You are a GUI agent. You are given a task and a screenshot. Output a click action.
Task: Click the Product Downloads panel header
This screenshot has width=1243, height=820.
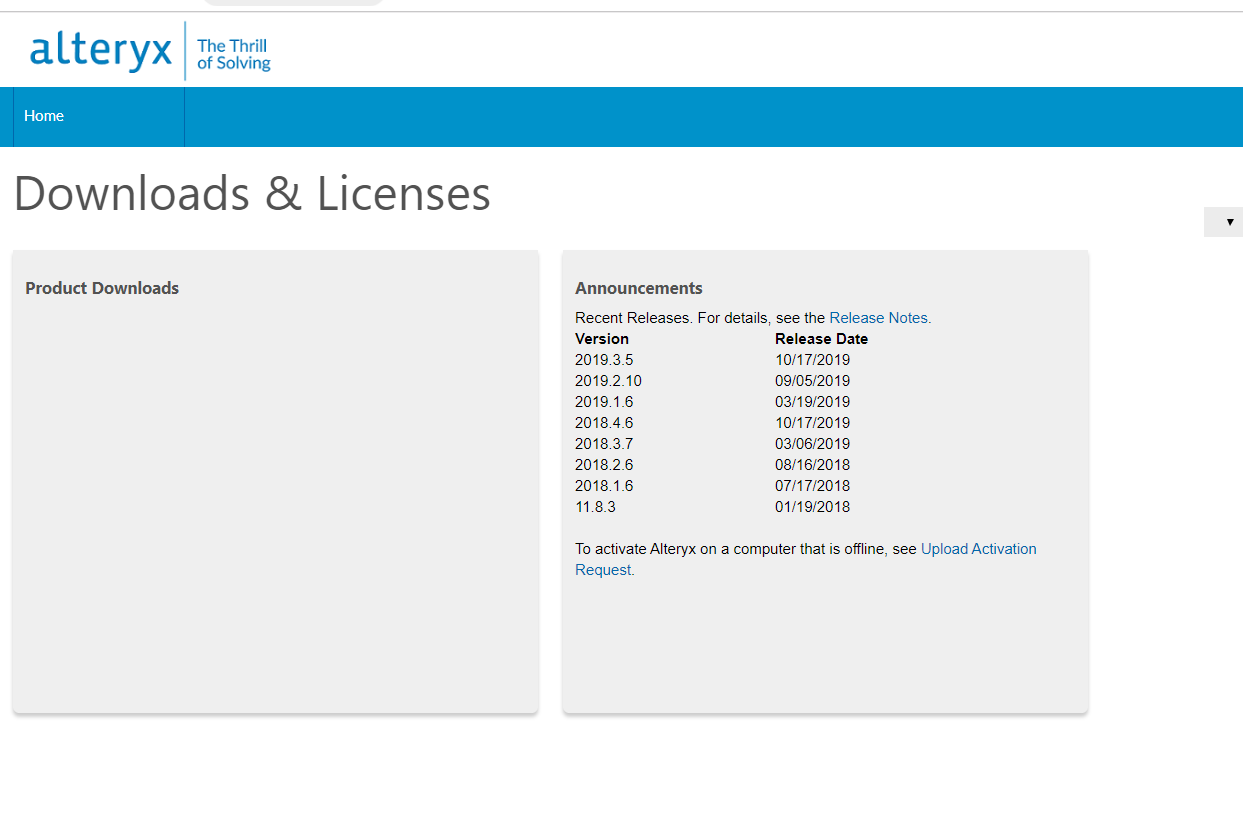click(101, 287)
